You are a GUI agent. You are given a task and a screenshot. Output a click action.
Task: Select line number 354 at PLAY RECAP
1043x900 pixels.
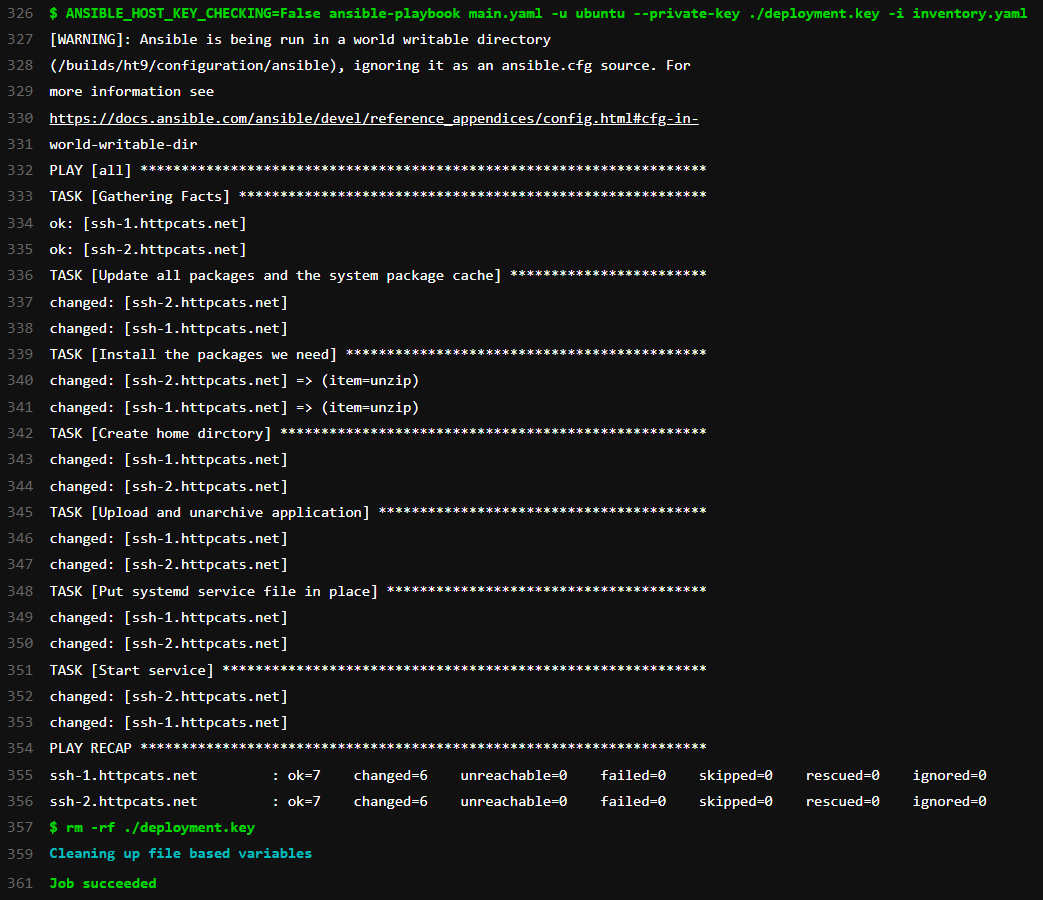click(22, 748)
